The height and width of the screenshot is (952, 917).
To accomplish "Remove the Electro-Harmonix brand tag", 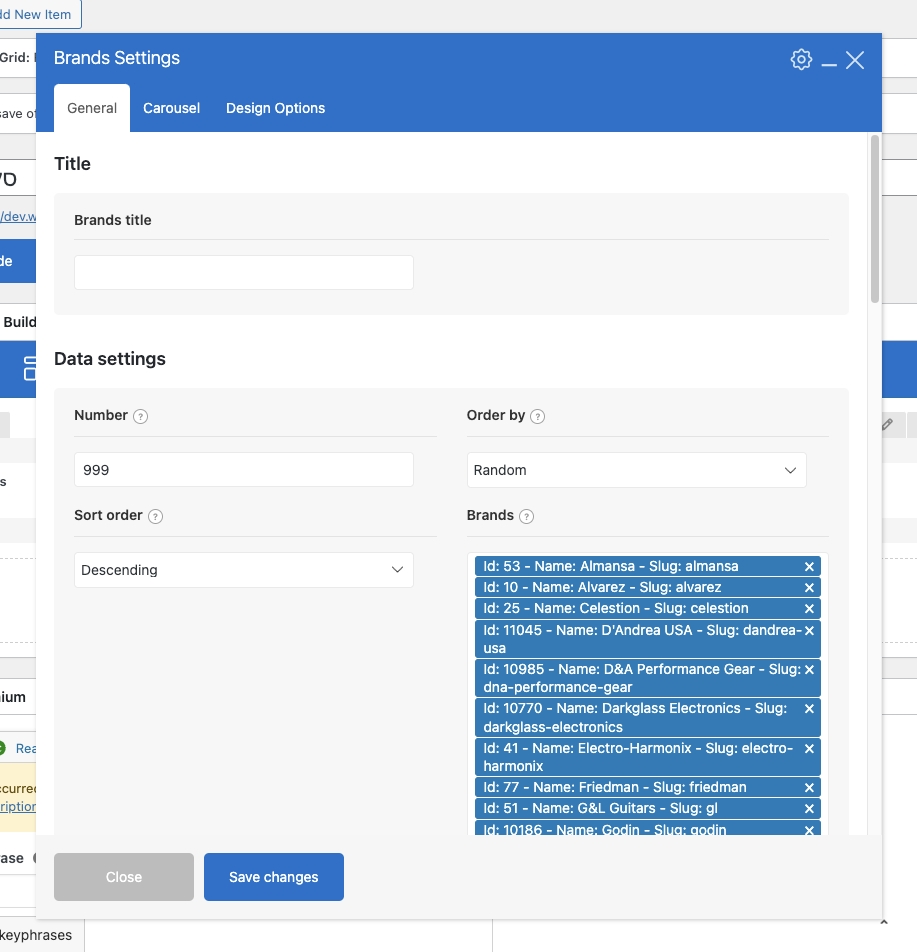I will point(809,749).
